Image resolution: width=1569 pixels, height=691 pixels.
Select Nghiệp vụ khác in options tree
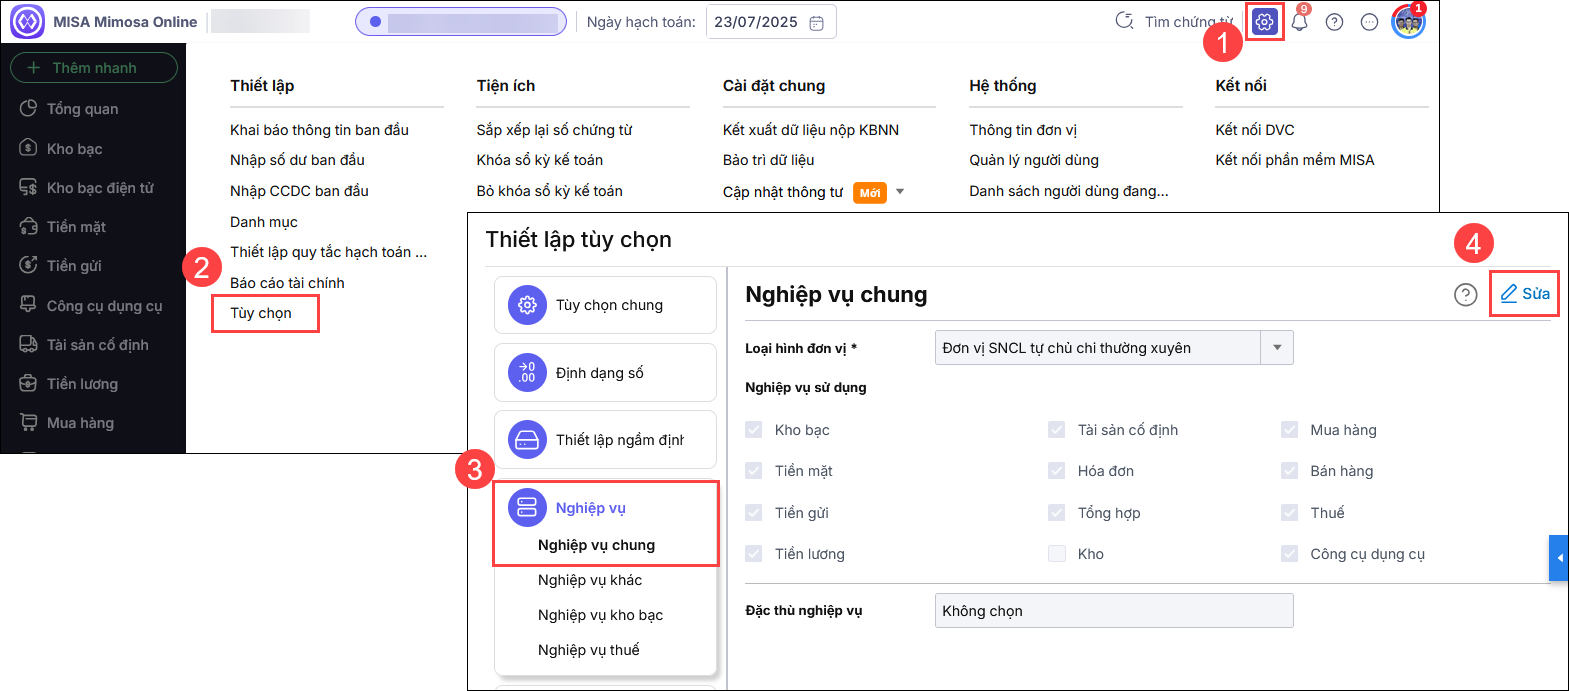590,580
